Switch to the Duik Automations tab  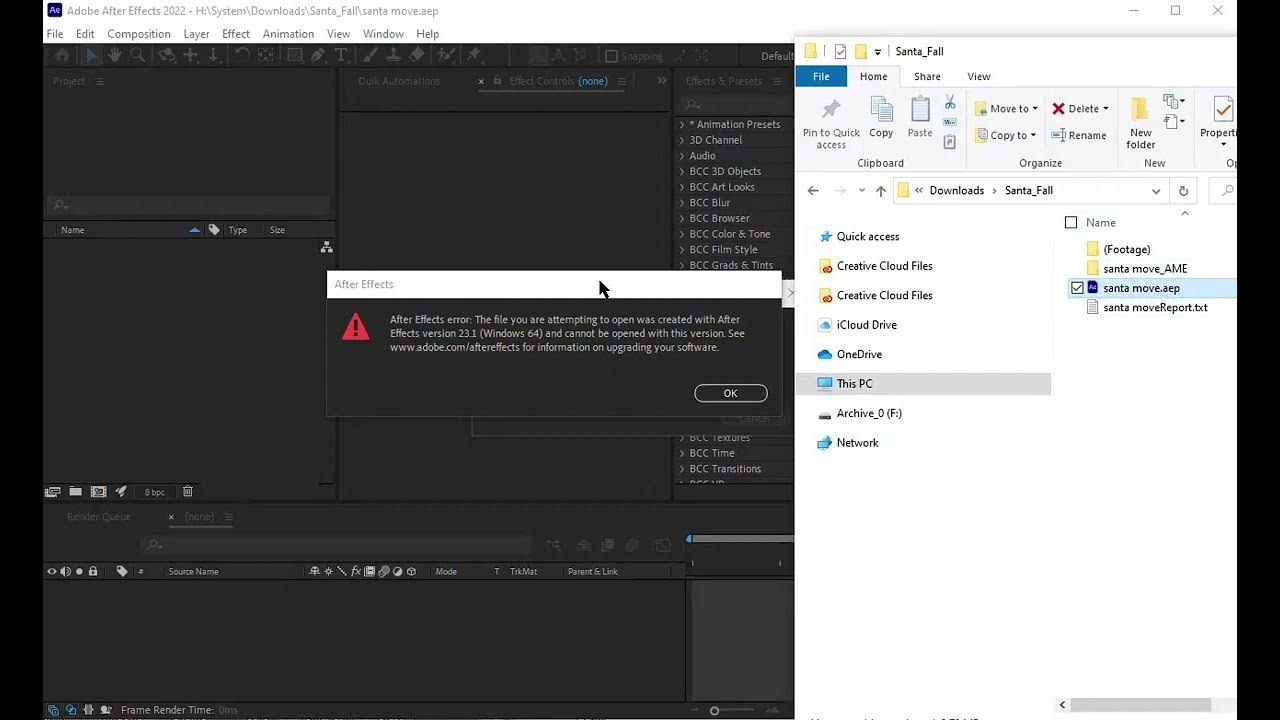tap(399, 81)
